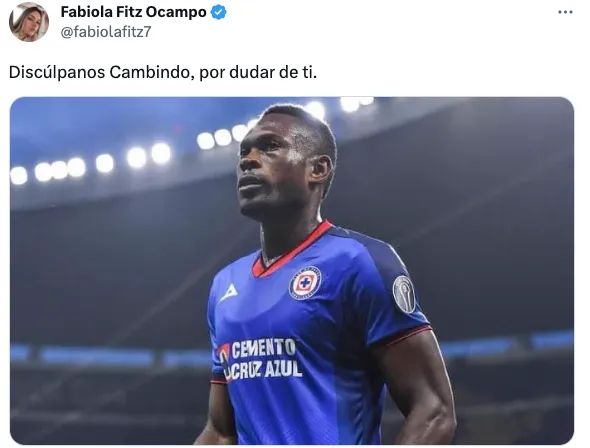Click the Pirma logo on the jersey
The image size is (590, 448).
pos(229,293)
